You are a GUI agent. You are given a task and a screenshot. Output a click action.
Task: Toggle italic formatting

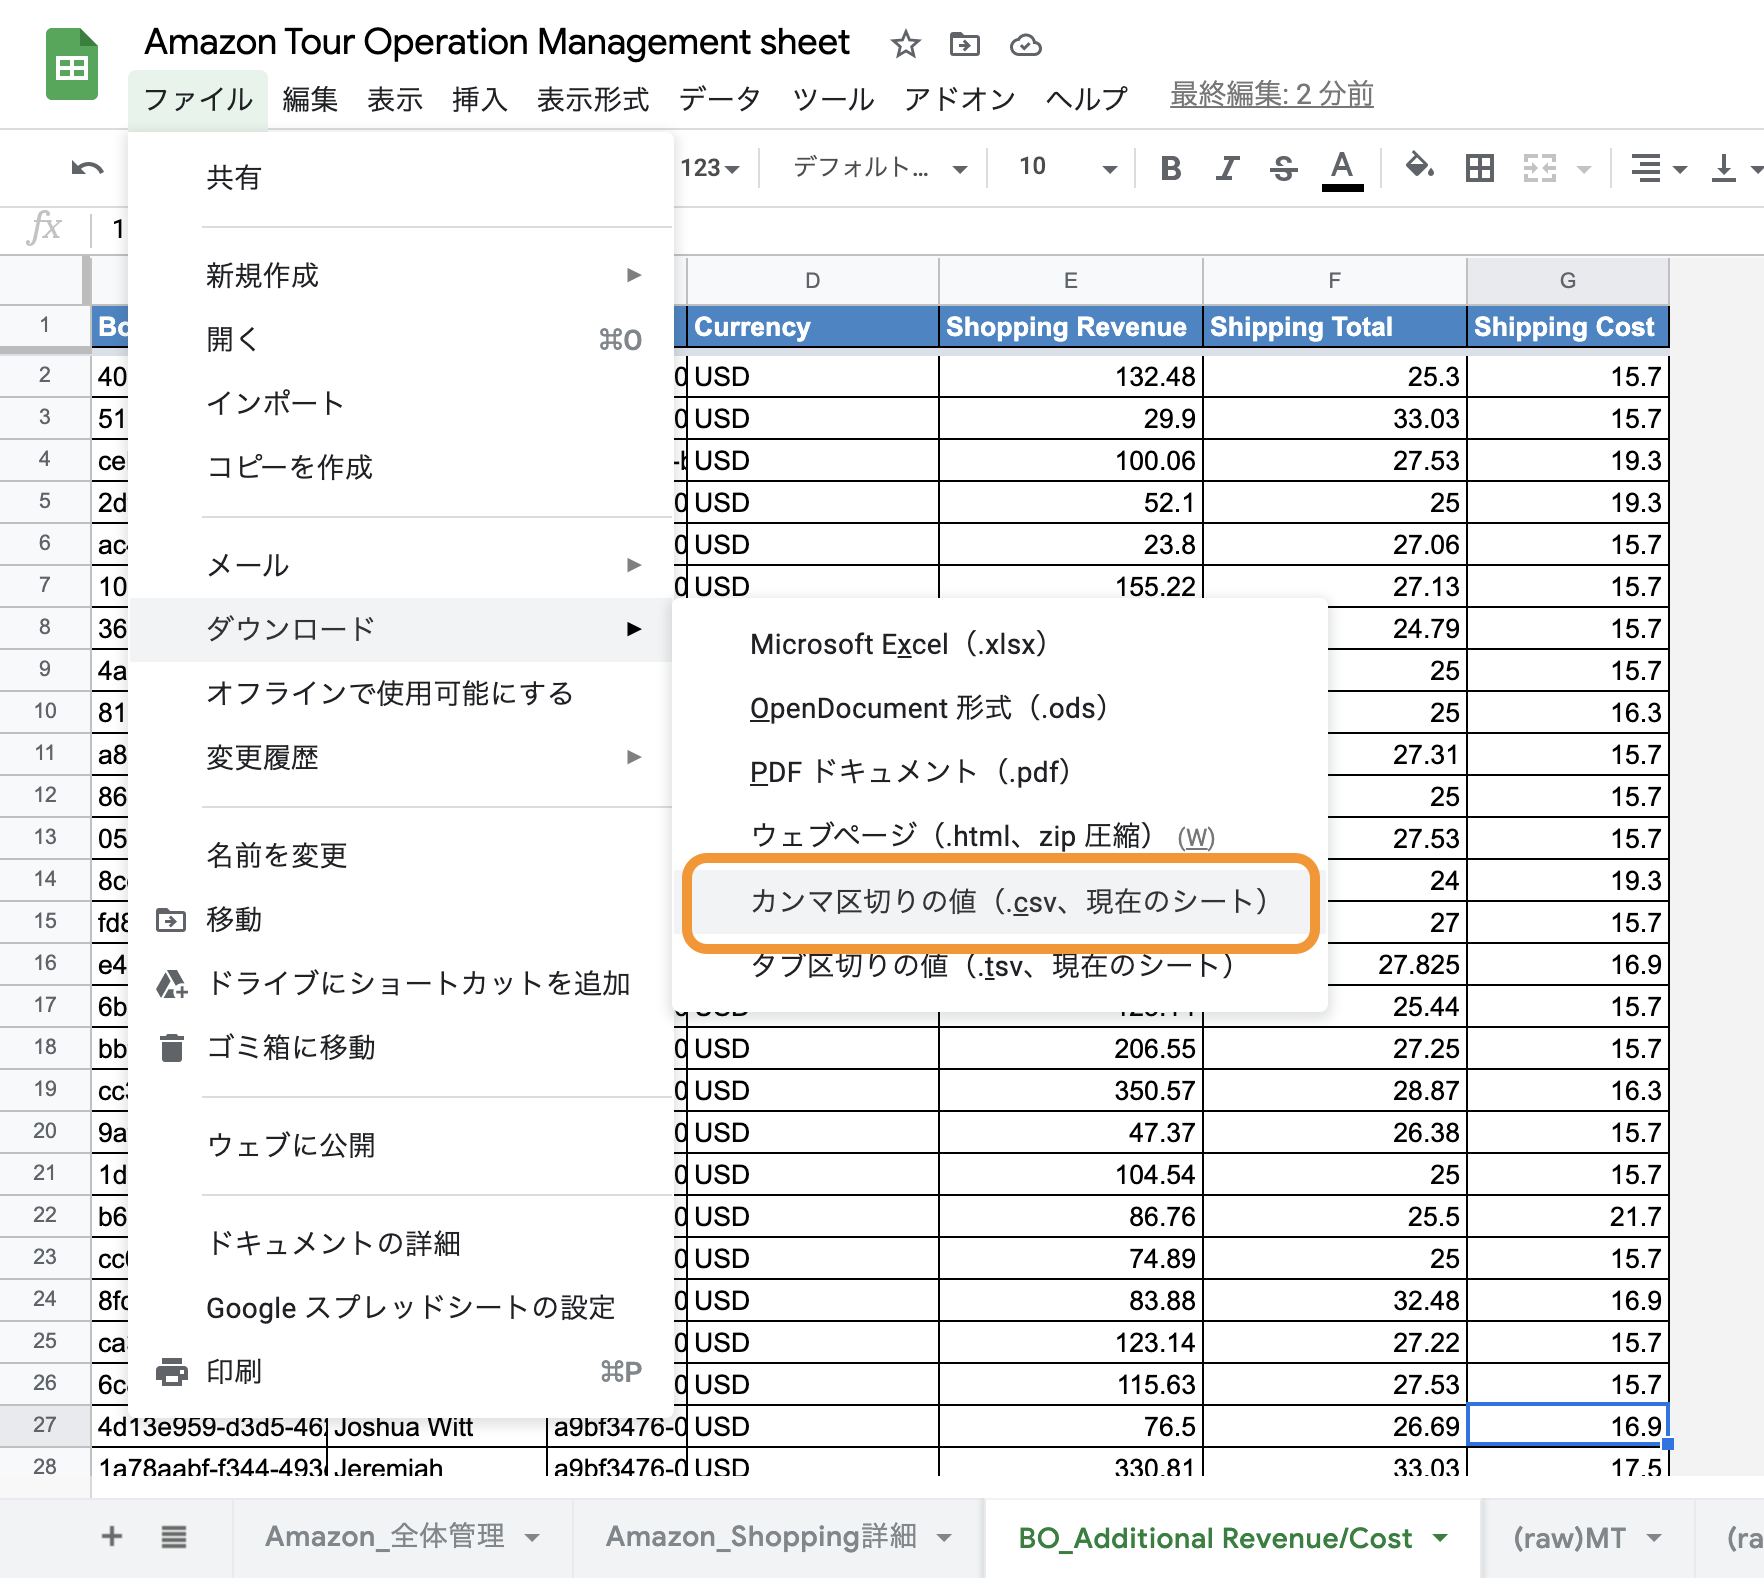[1227, 168]
